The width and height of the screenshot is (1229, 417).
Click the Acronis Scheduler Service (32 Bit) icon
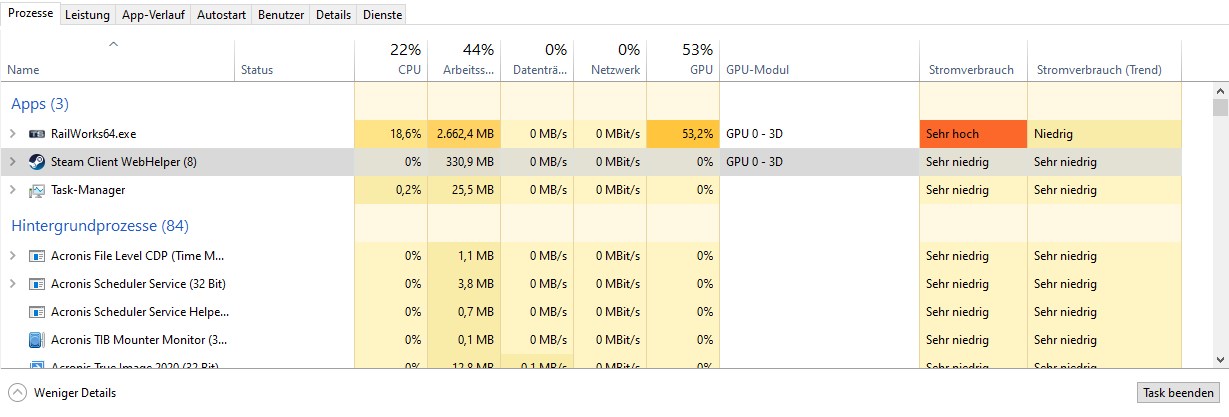[37, 284]
